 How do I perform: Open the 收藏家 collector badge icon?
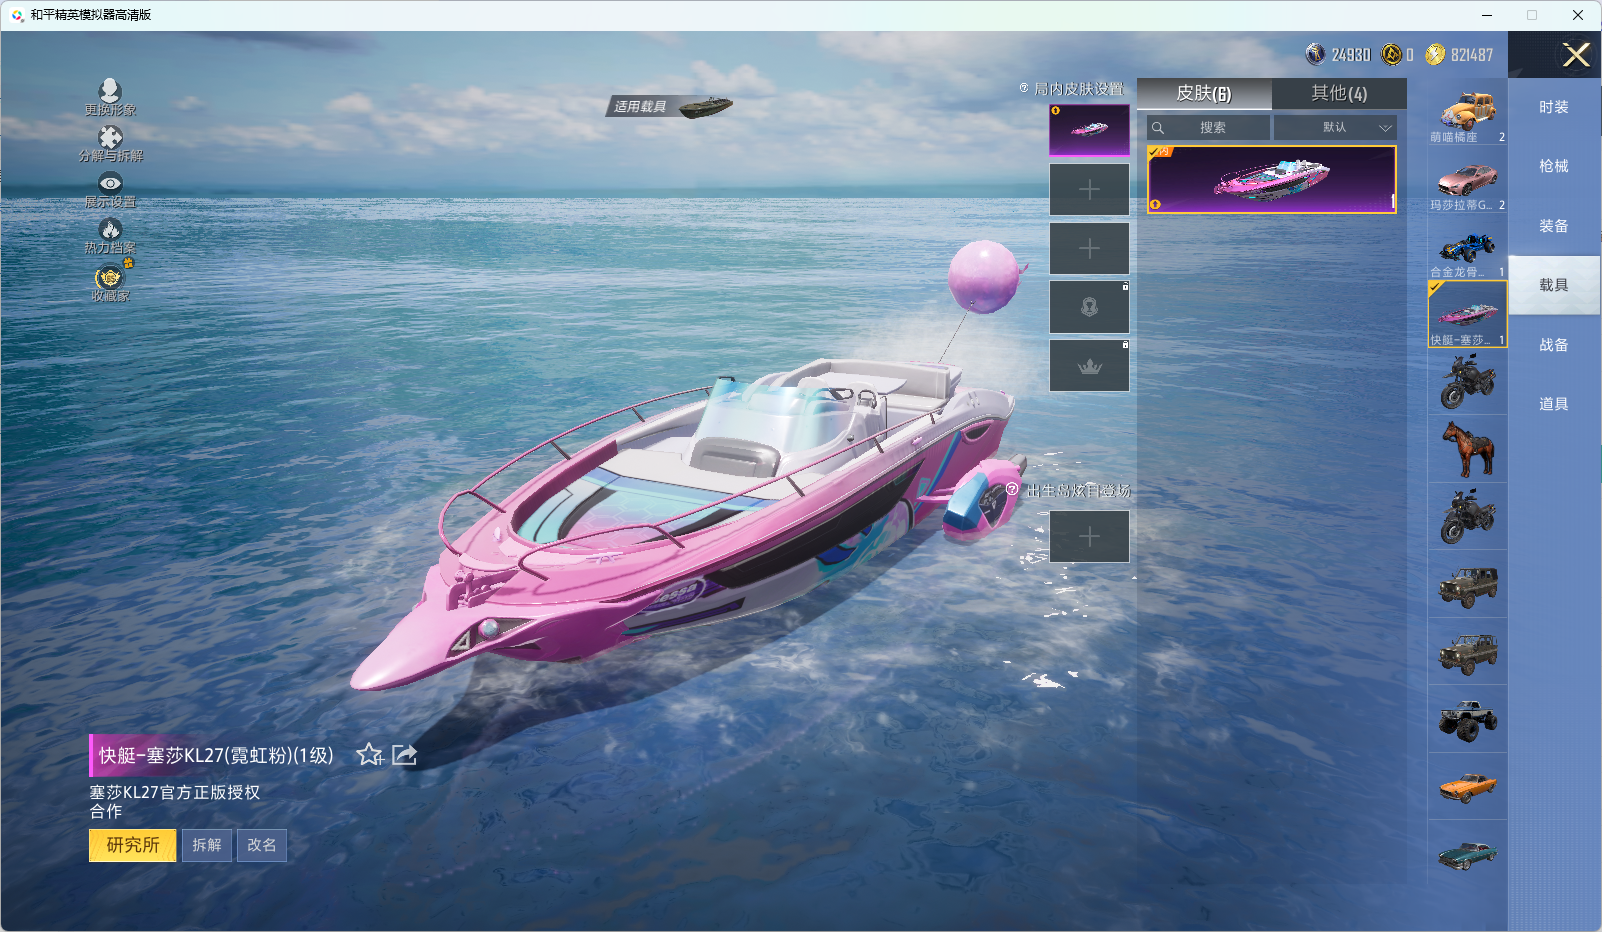click(110, 277)
